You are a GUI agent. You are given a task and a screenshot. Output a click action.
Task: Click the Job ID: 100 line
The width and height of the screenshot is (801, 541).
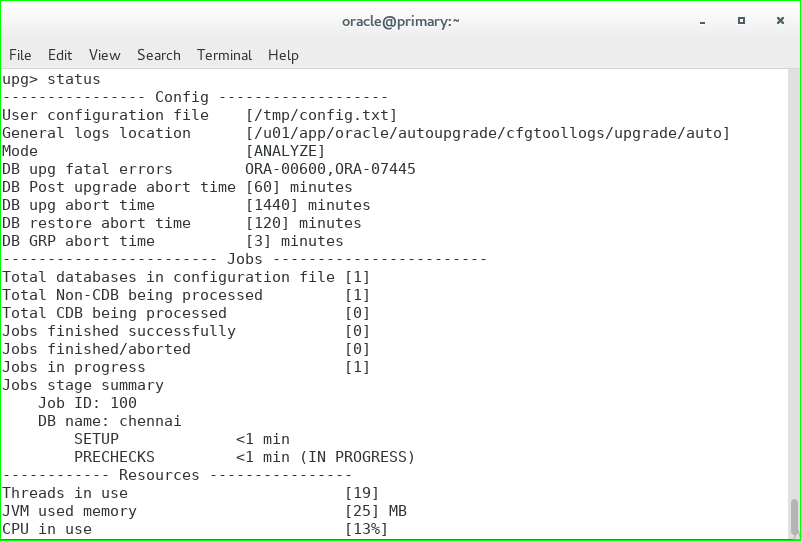click(x=87, y=403)
